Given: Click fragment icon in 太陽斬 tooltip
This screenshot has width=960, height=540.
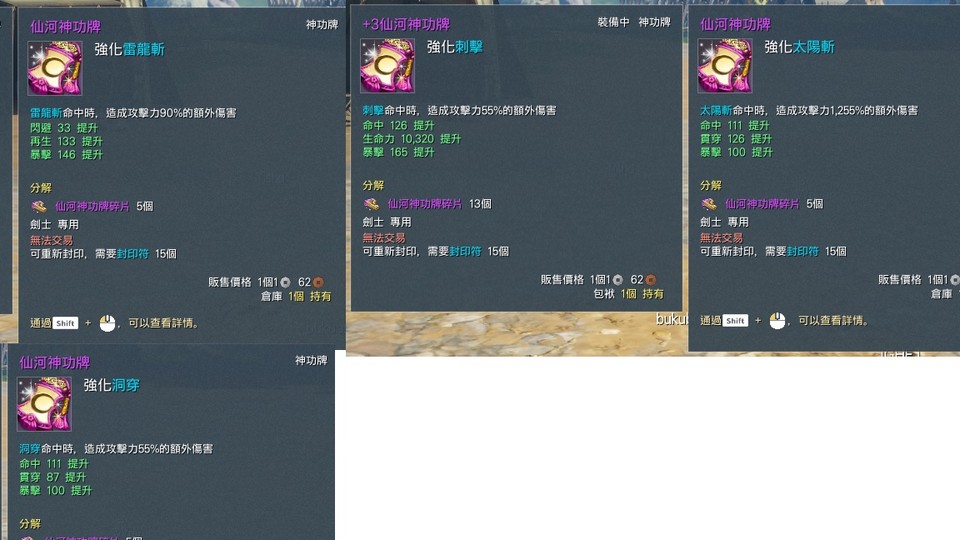Looking at the screenshot, I should (709, 204).
